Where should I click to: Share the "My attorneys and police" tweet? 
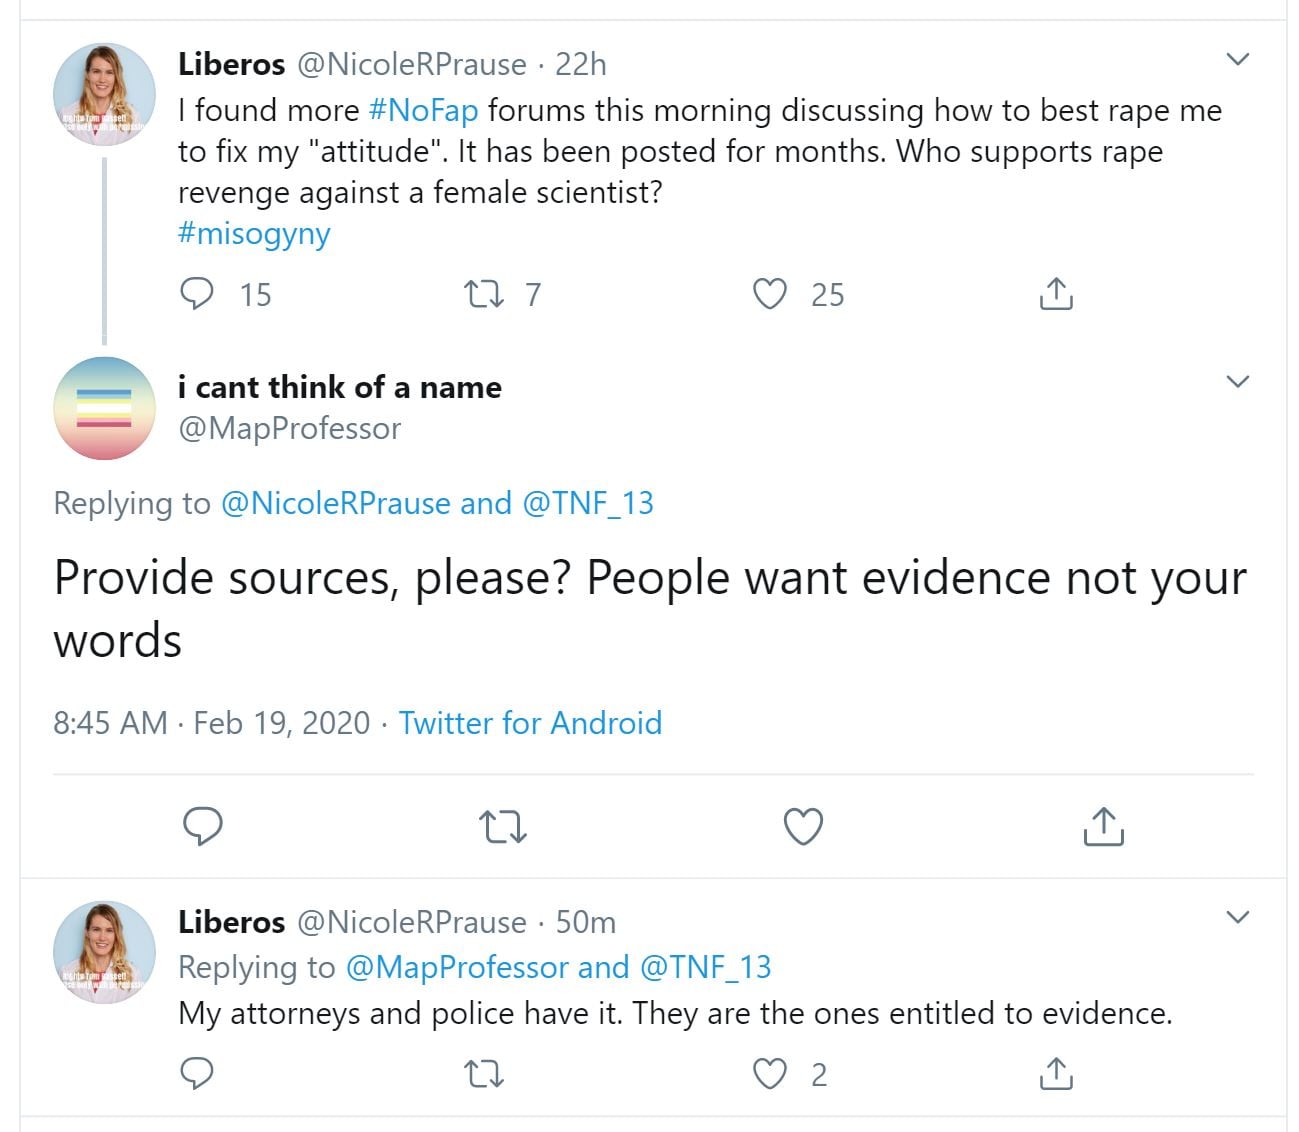click(x=1056, y=1074)
